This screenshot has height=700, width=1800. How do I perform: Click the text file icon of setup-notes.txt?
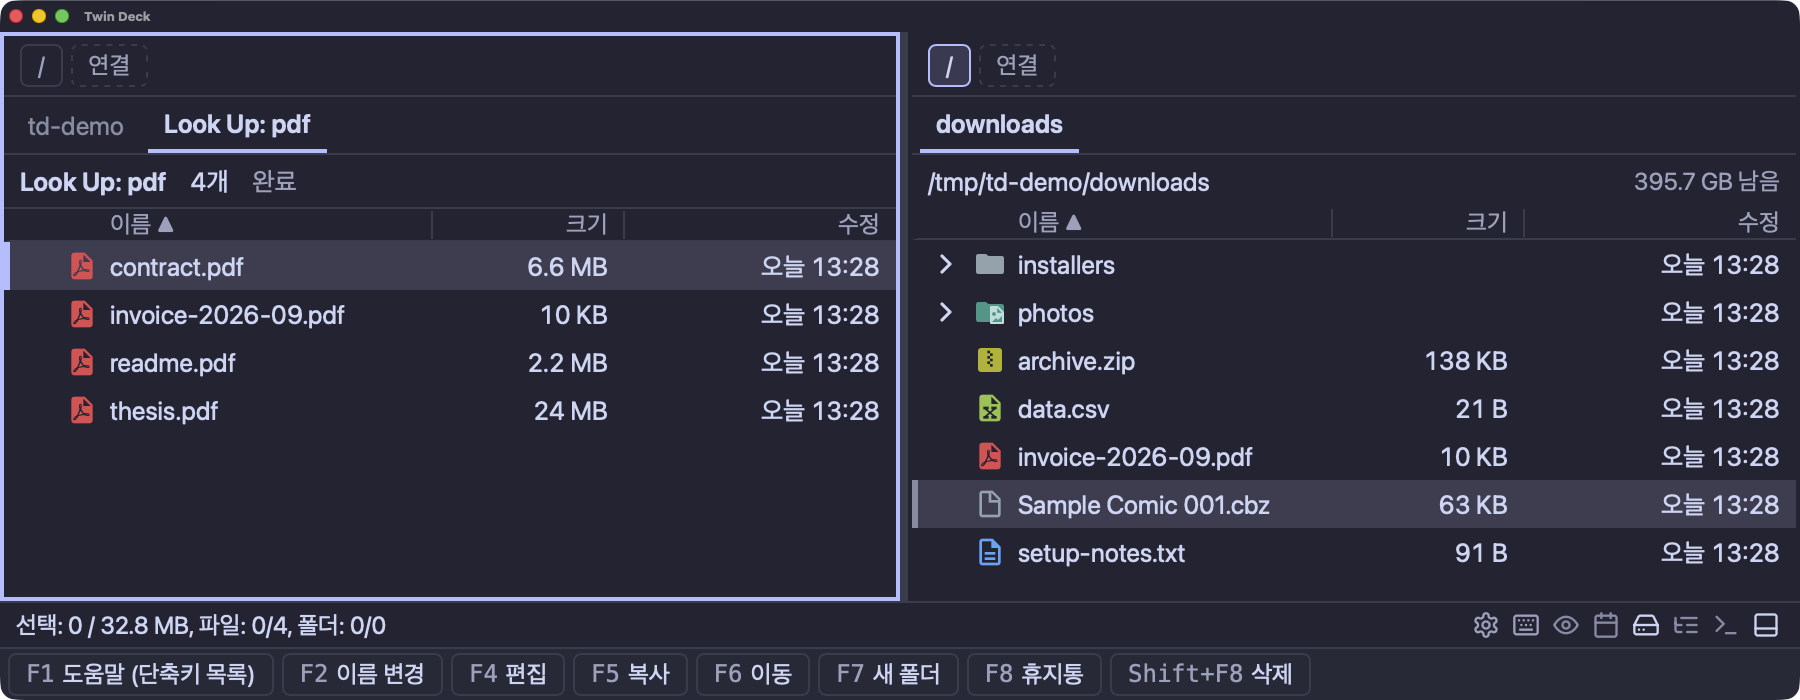coord(990,552)
